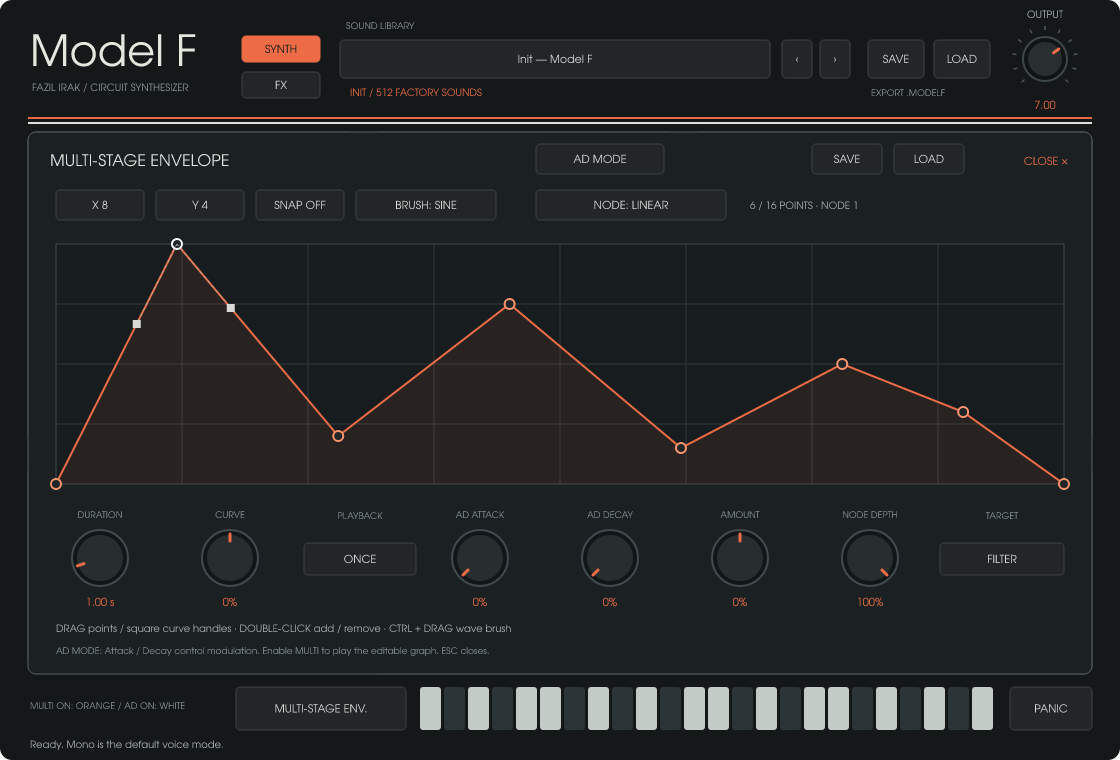Select the selected peak node on the envelope graph
1120x760 pixels.
177,244
